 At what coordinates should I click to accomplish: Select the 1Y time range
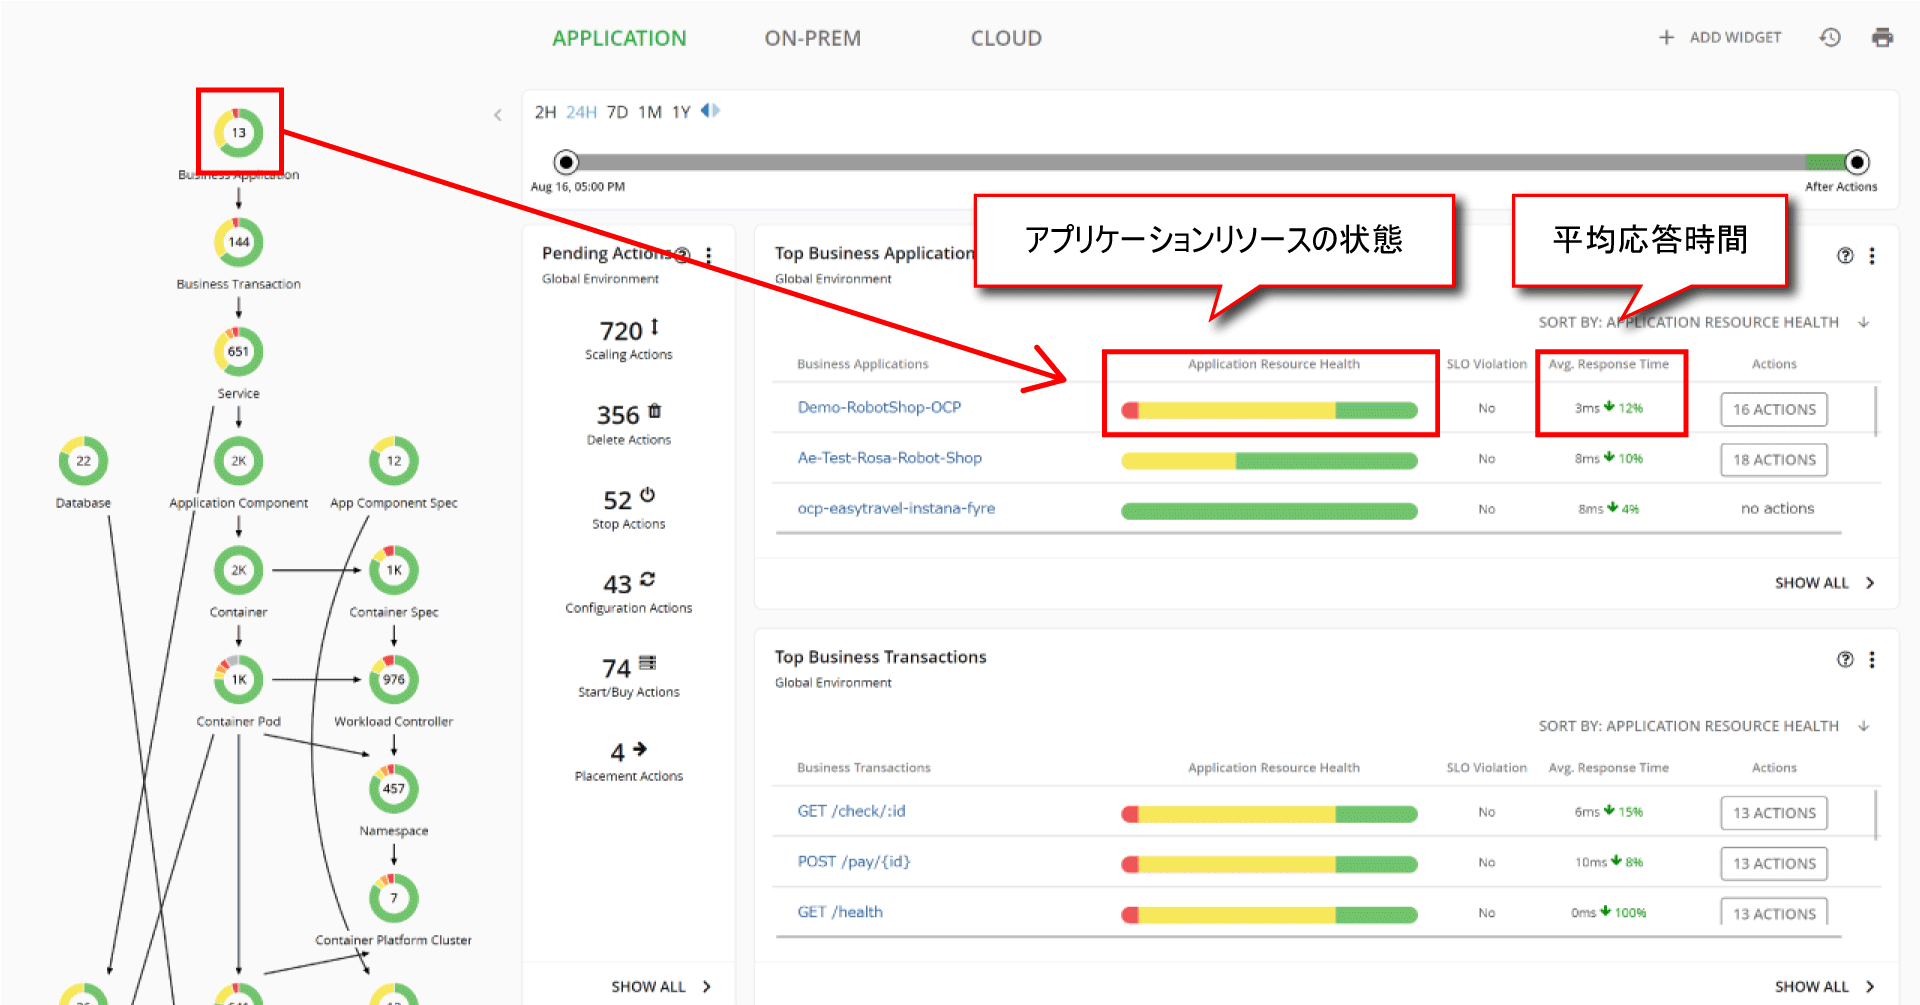(681, 112)
